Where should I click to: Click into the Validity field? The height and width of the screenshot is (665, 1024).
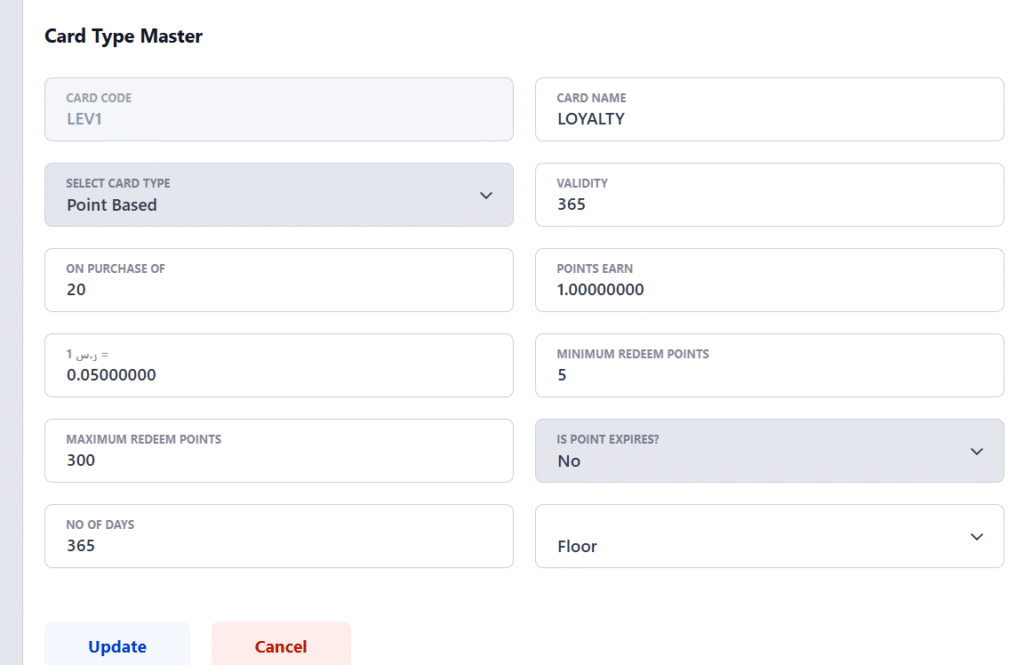click(768, 203)
